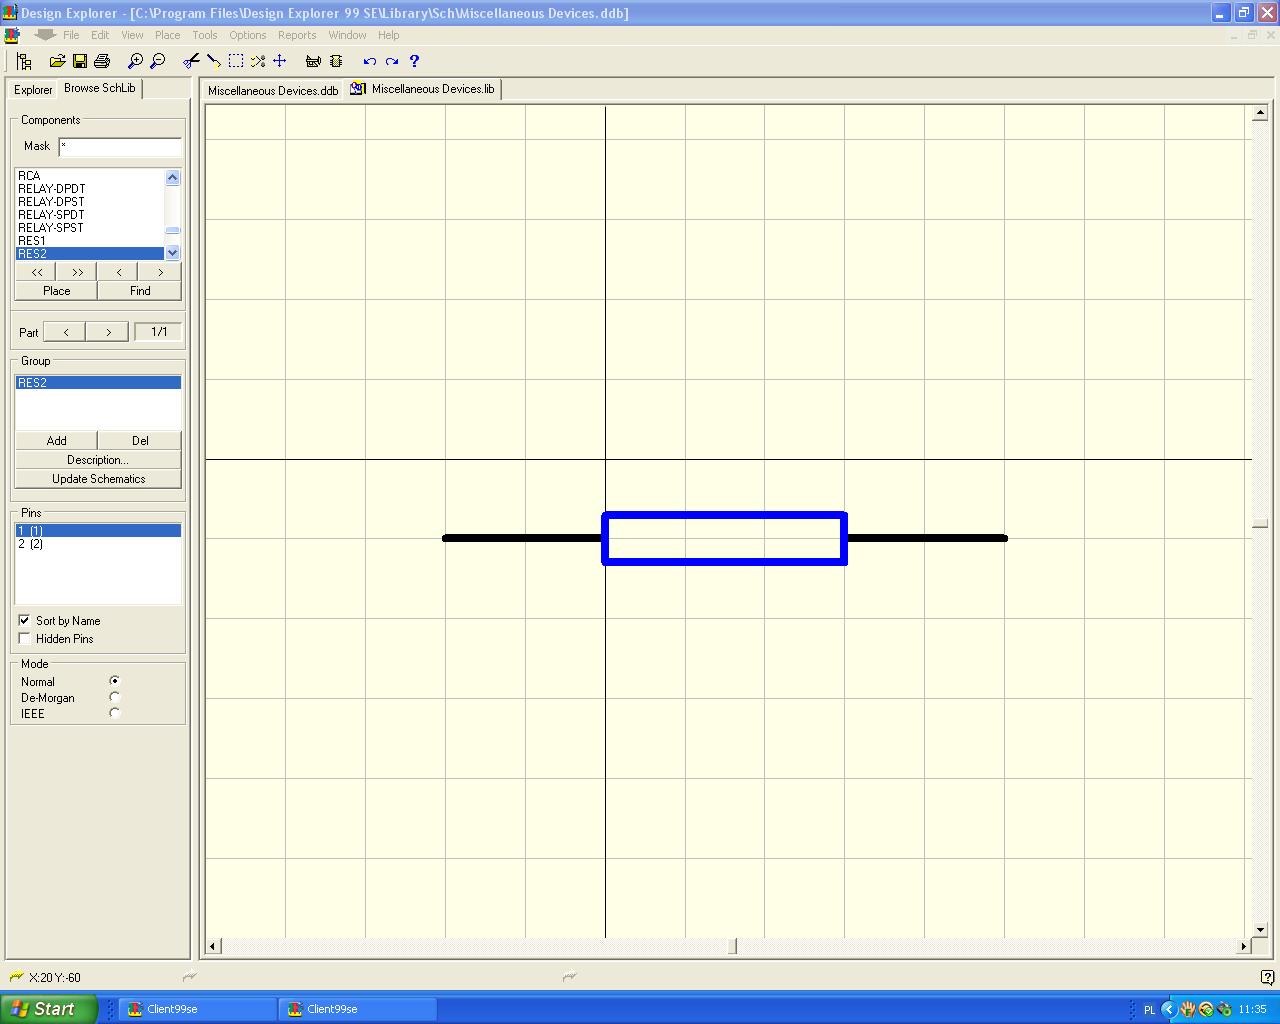Click the components list scroll-up arrow
The image size is (1280, 1024).
(172, 178)
